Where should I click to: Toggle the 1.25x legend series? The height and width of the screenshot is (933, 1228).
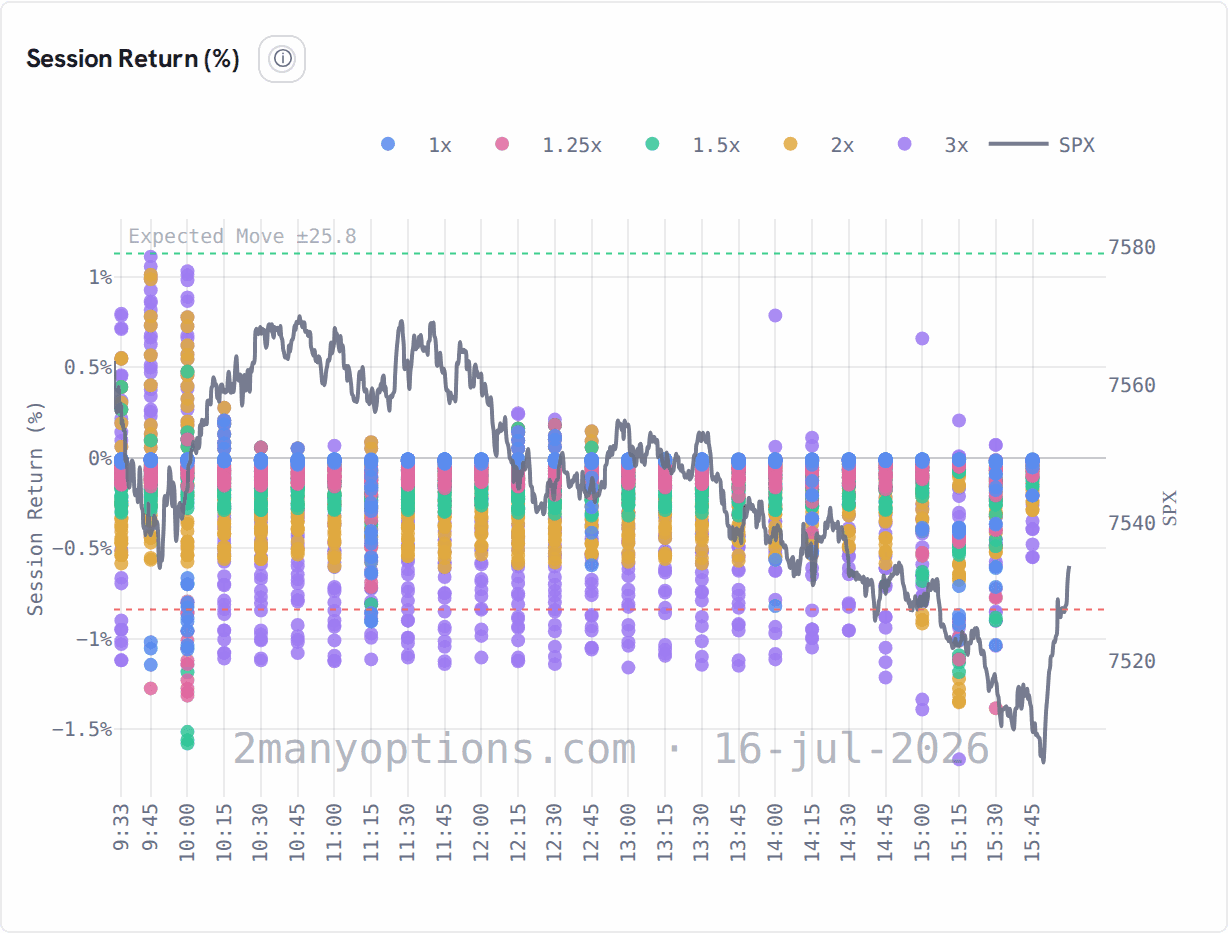coord(548,145)
